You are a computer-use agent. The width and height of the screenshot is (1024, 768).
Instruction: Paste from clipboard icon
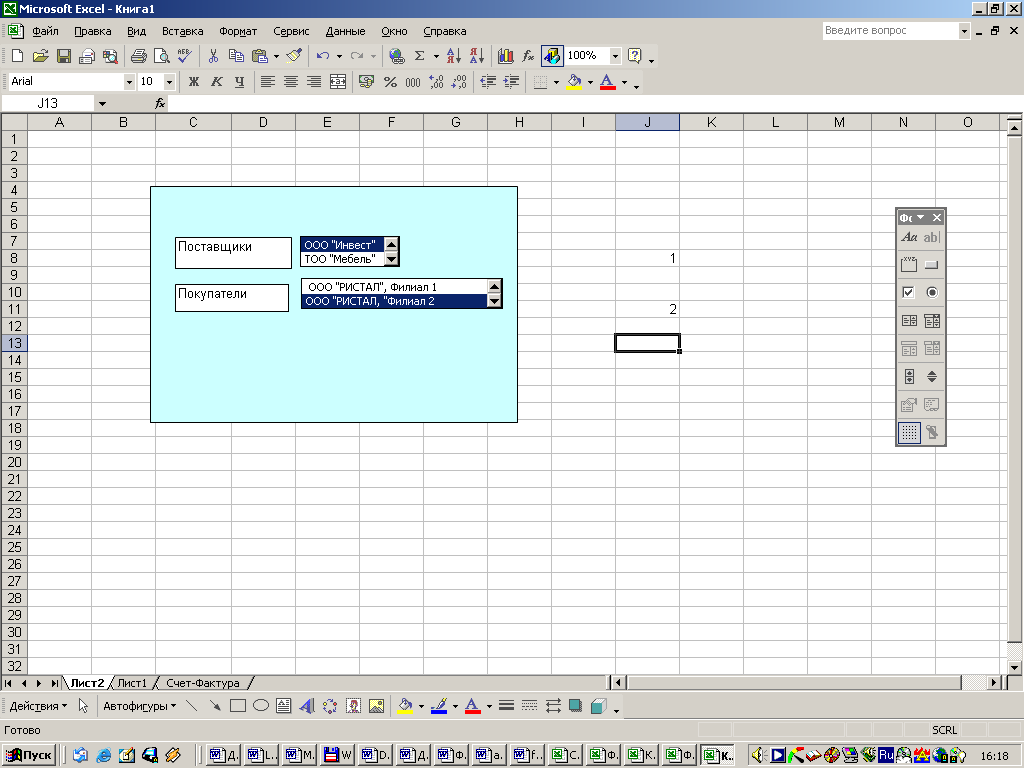coord(260,56)
